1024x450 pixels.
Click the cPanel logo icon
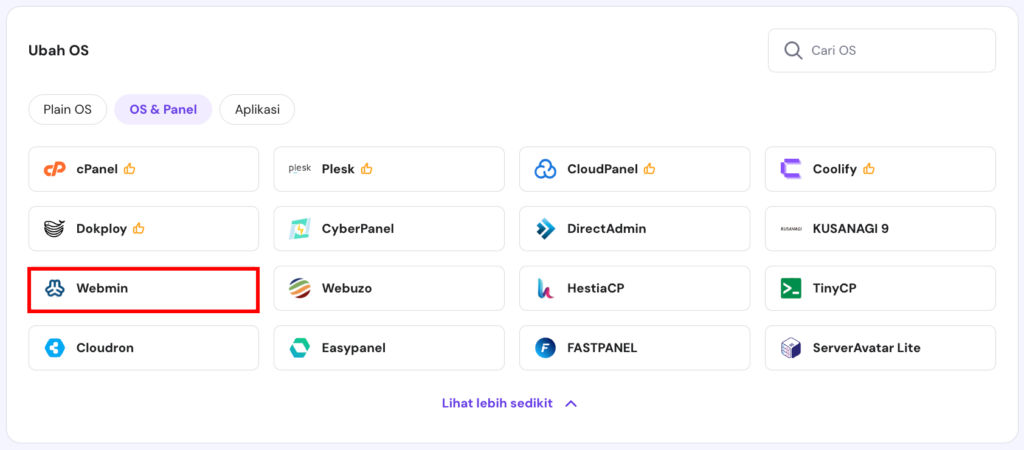pos(54,169)
